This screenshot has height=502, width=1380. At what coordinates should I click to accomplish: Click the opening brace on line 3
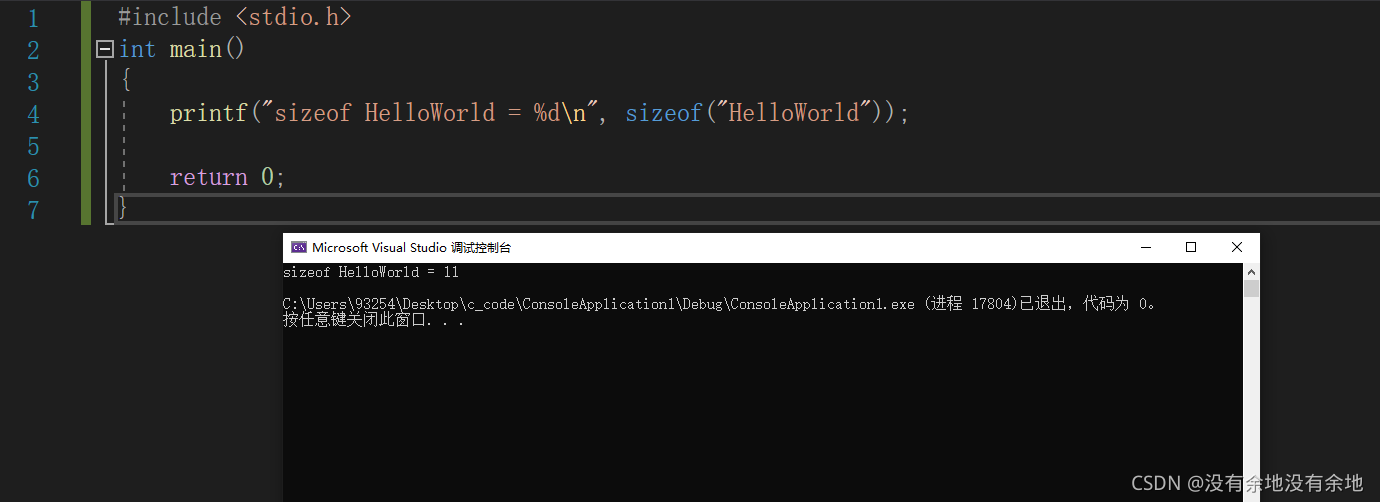click(125, 81)
